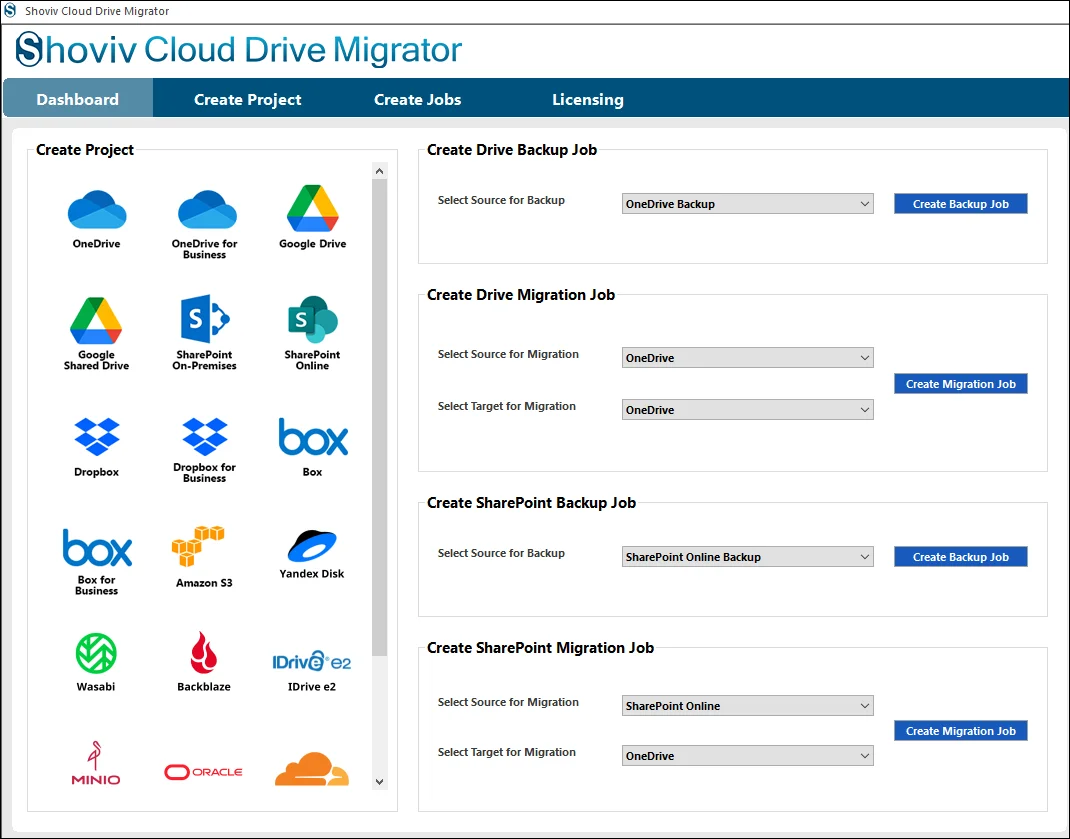Click Create Migration Job for drive migration
1070x839 pixels.
[961, 384]
